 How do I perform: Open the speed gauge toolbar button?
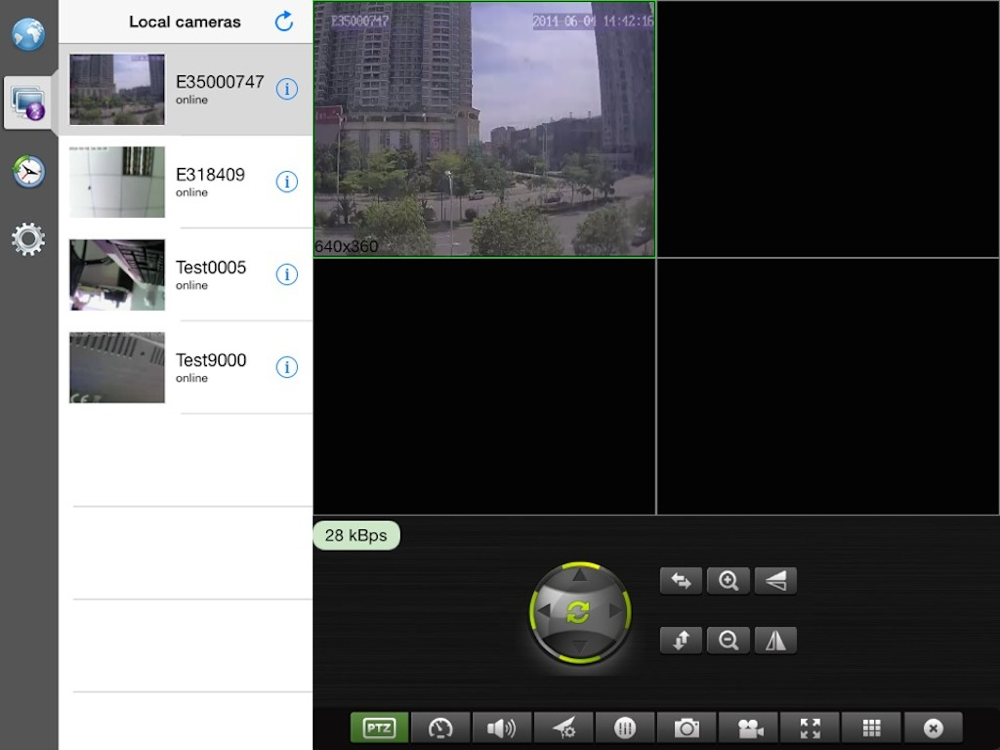point(440,728)
